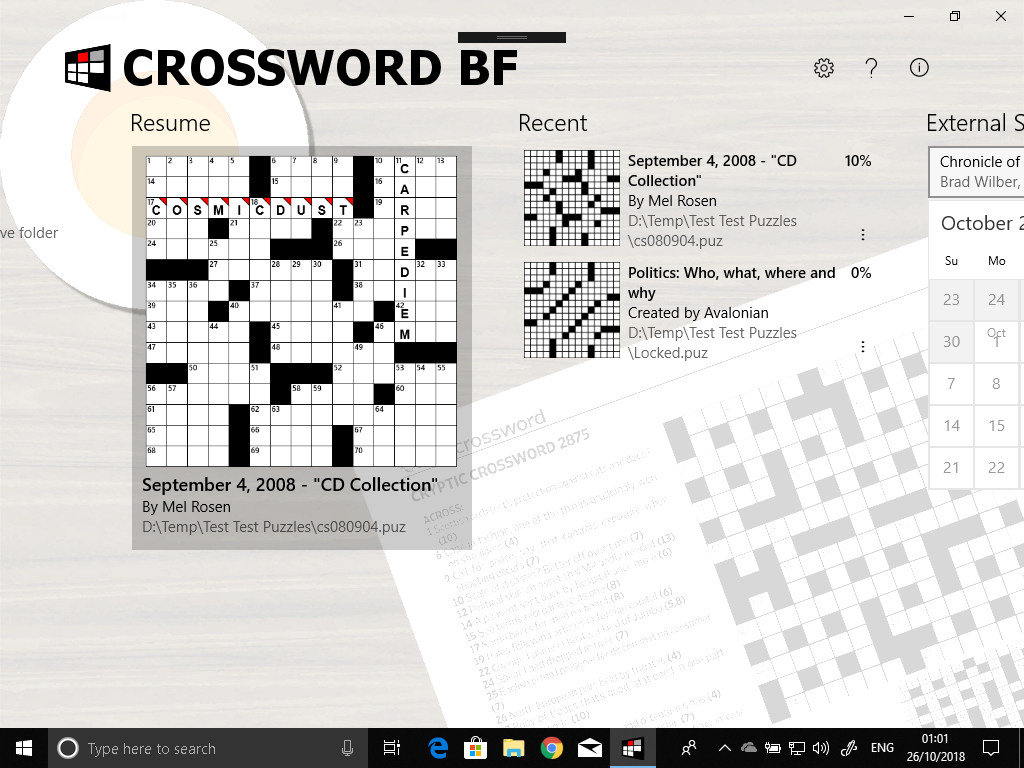Image resolution: width=1024 pixels, height=768 pixels.
Task: Click the 10% progress label
Action: click(857, 161)
